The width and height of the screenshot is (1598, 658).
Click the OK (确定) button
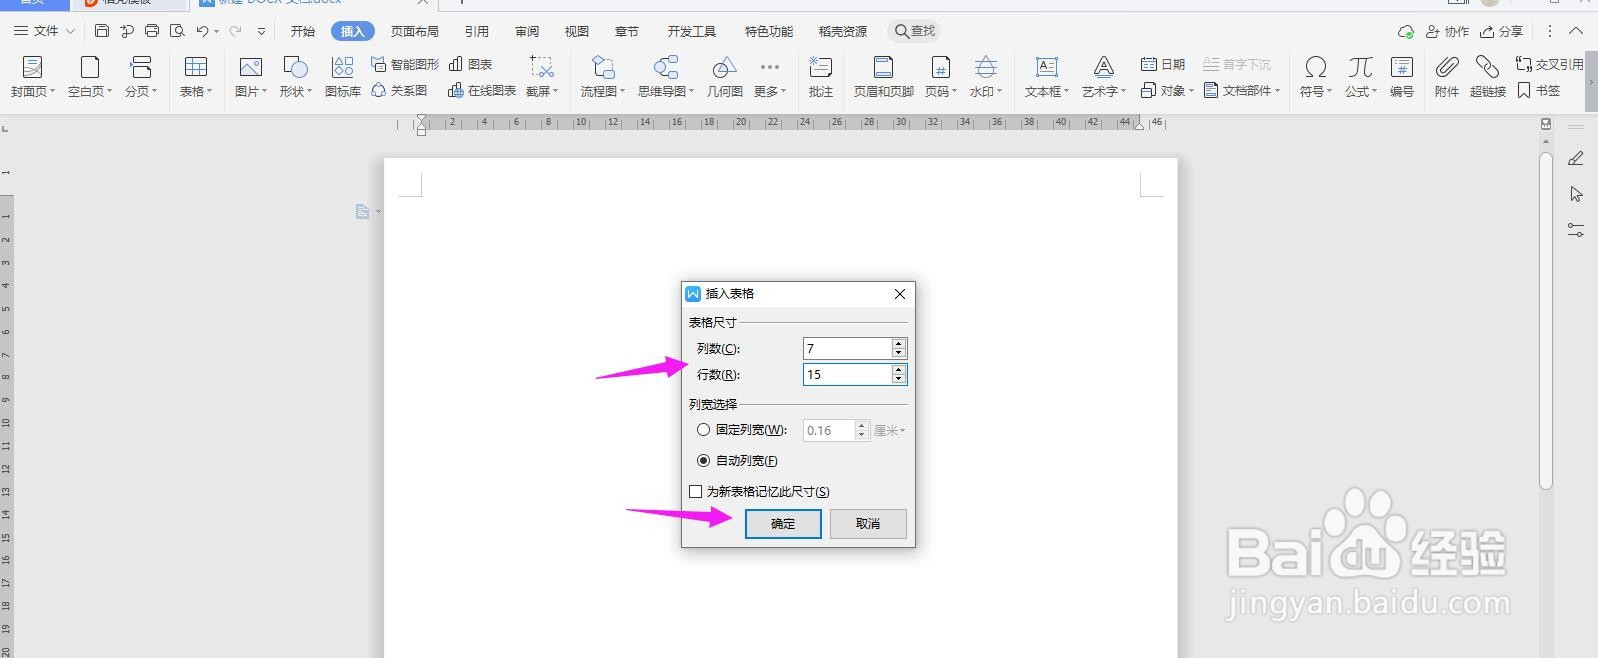coord(783,524)
